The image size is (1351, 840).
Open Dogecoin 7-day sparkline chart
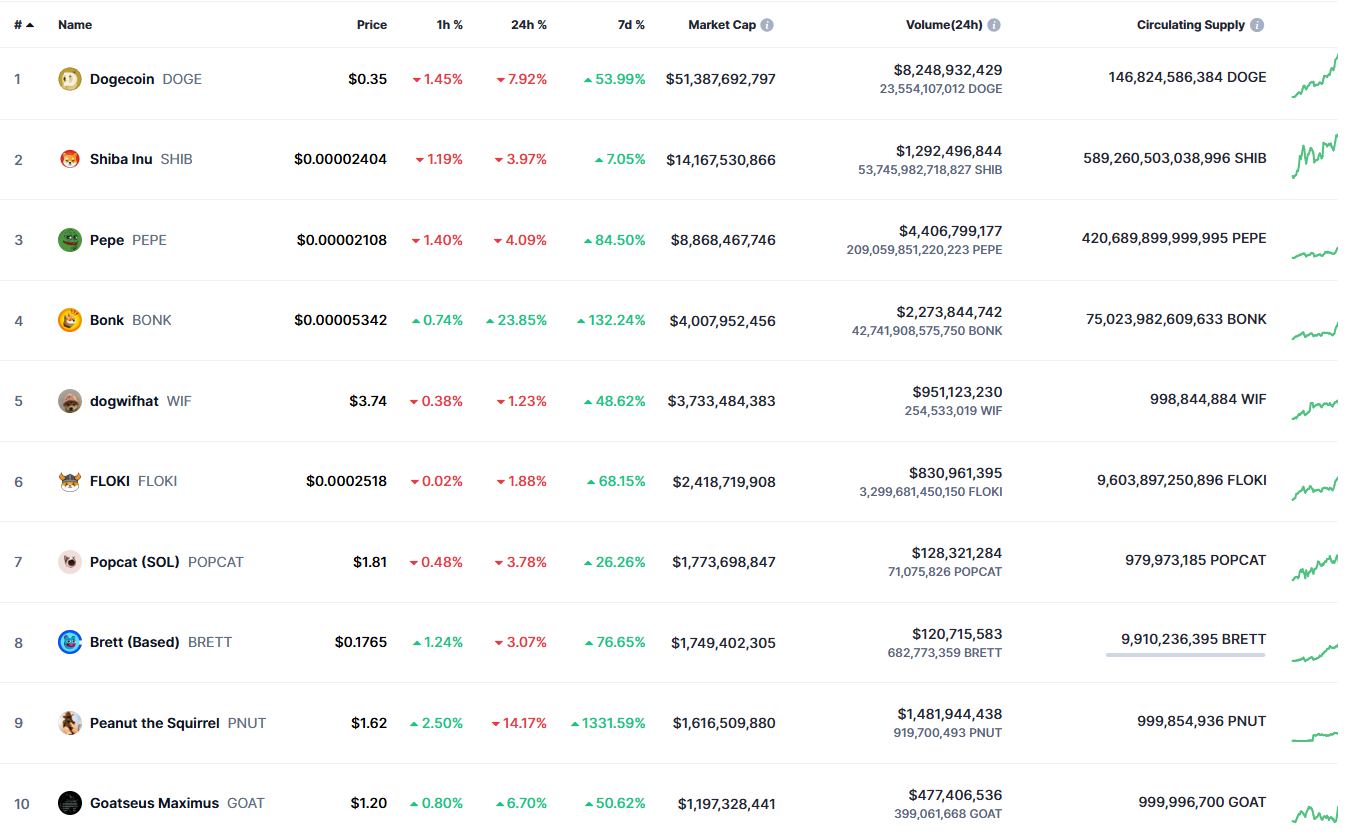[x=1314, y=78]
